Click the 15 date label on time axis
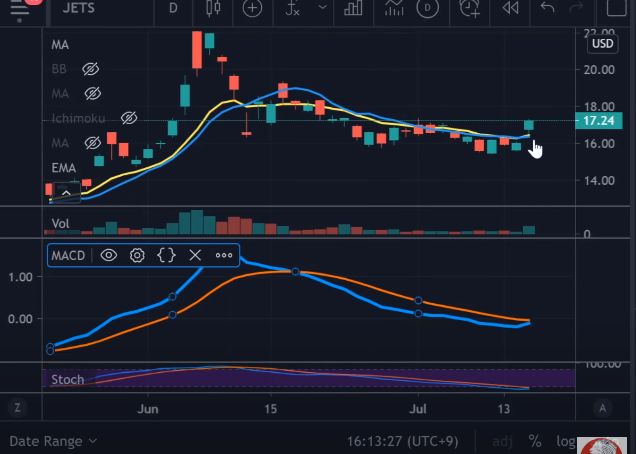Screen dimensions: 636x454 [271, 409]
